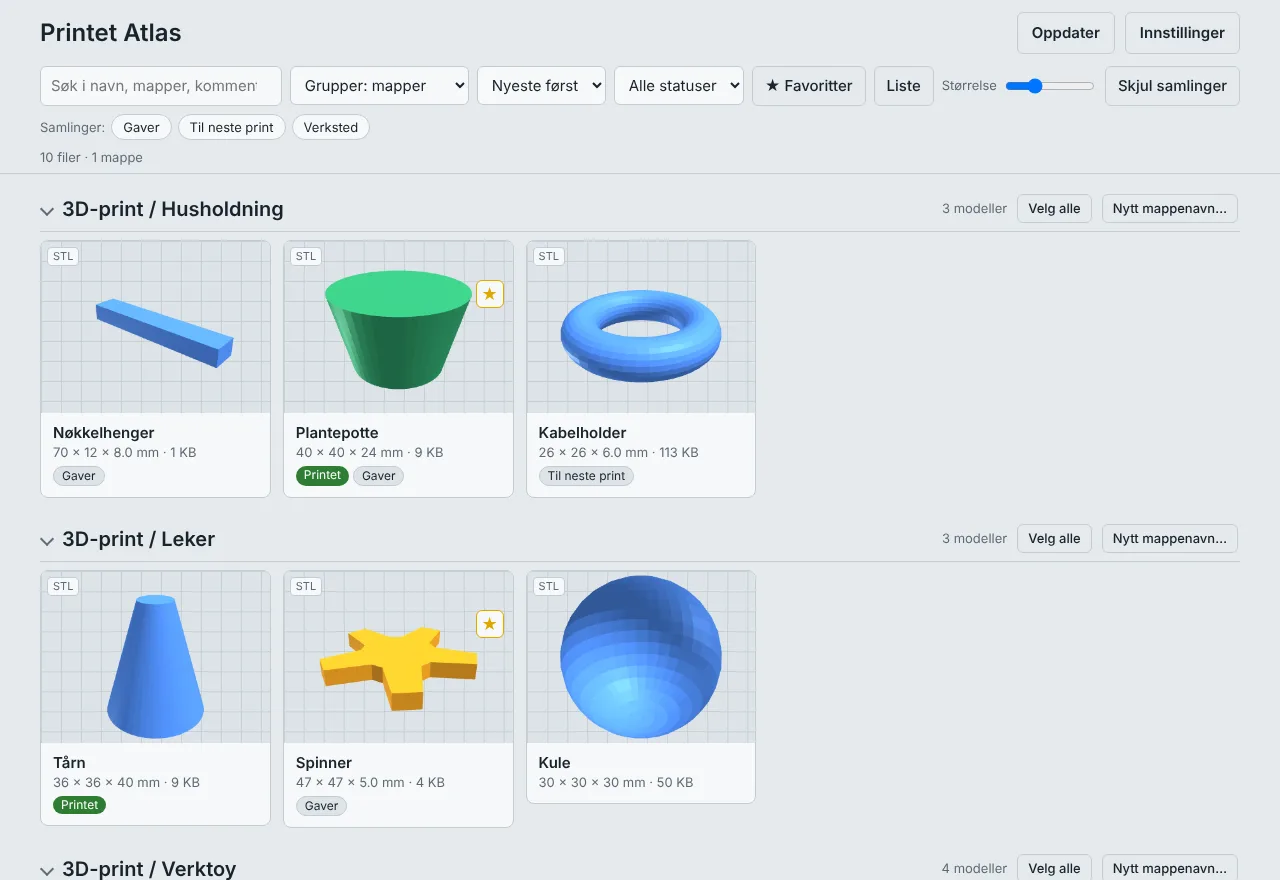Adjust the Størrelse thumbnail size slider
This screenshot has width=1280, height=880.
point(1050,86)
